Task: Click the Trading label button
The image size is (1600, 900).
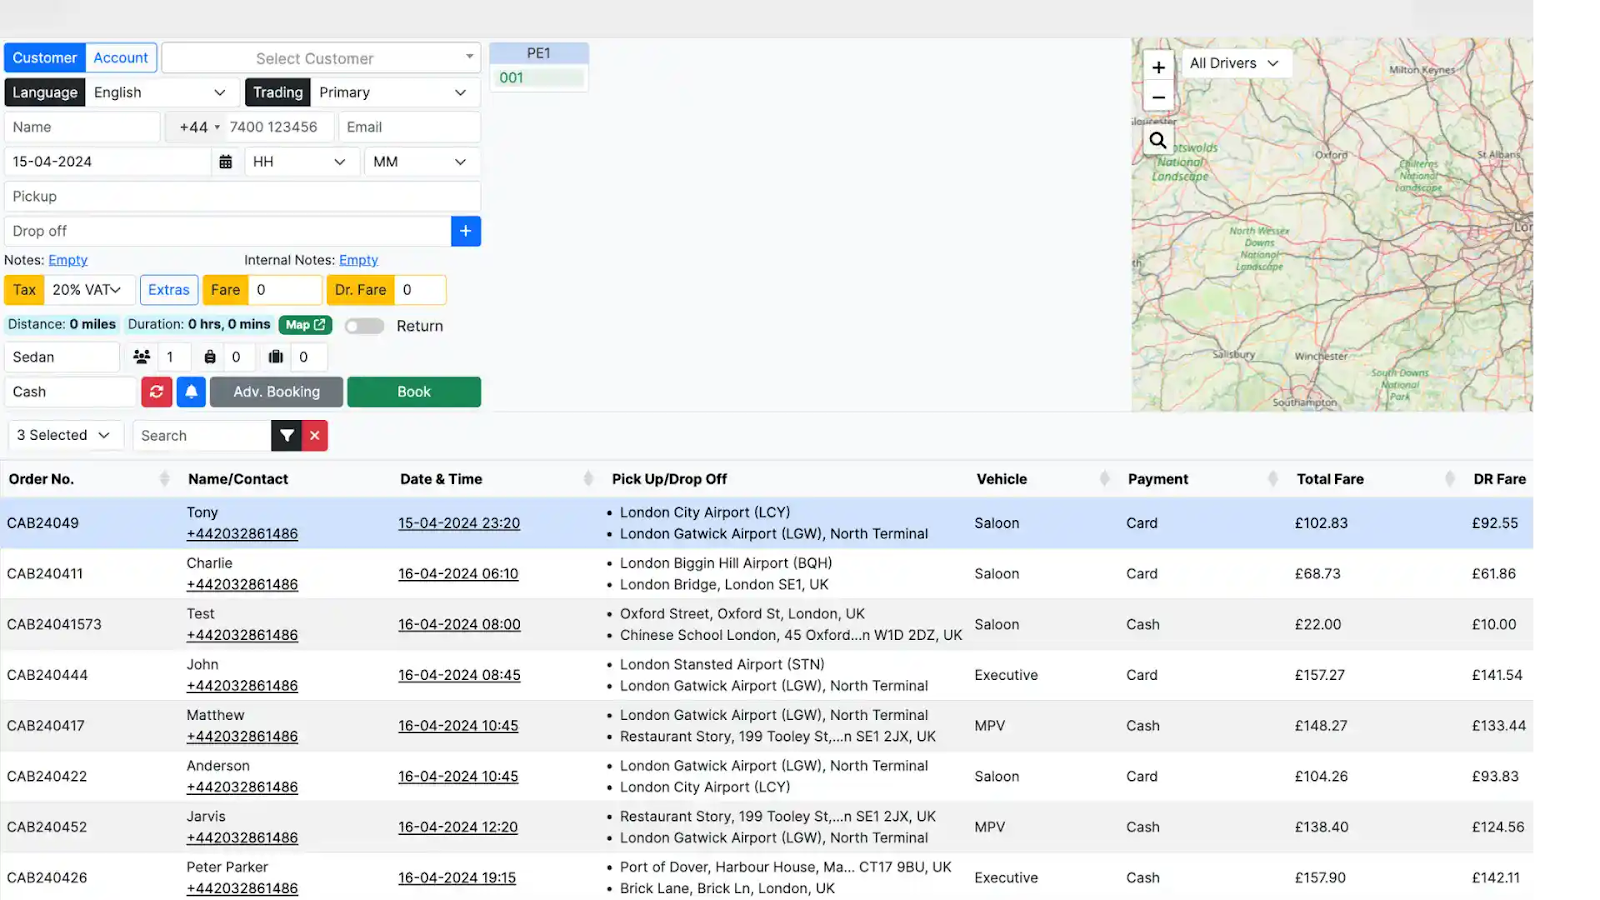Action: pyautogui.click(x=278, y=92)
